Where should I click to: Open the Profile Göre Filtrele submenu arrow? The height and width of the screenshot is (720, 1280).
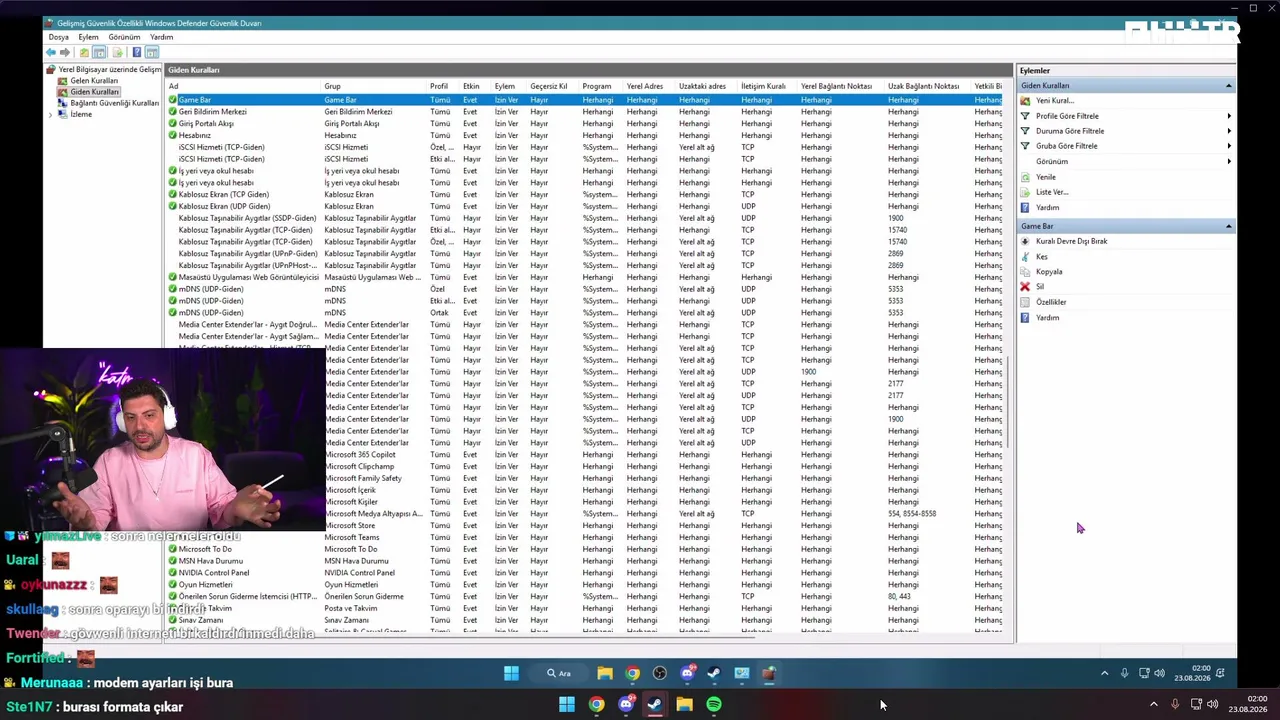pos(1229,116)
